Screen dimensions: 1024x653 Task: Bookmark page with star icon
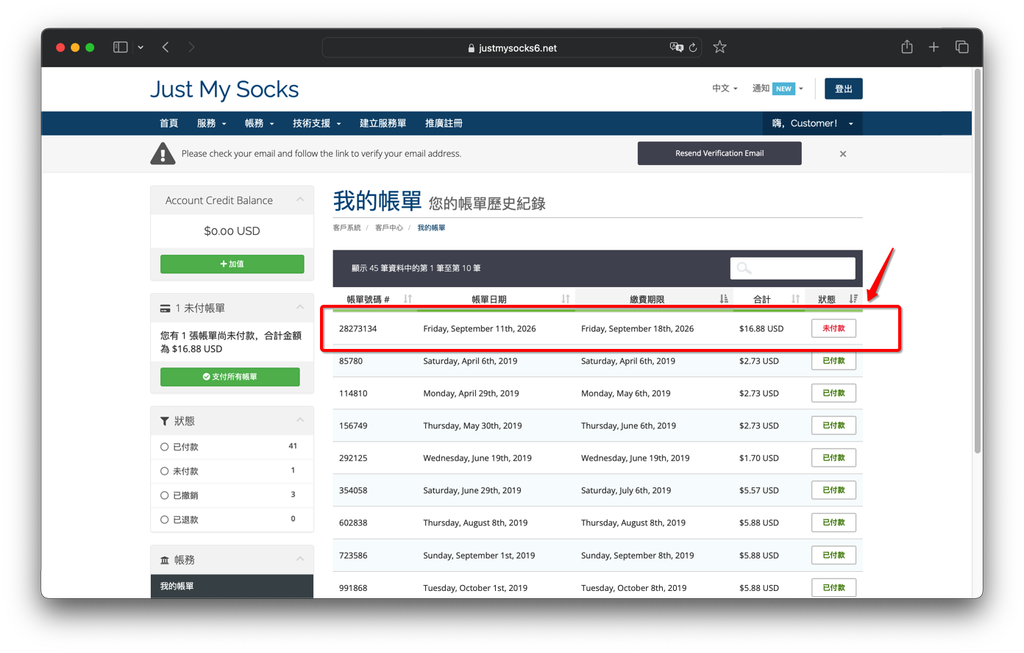[x=720, y=47]
